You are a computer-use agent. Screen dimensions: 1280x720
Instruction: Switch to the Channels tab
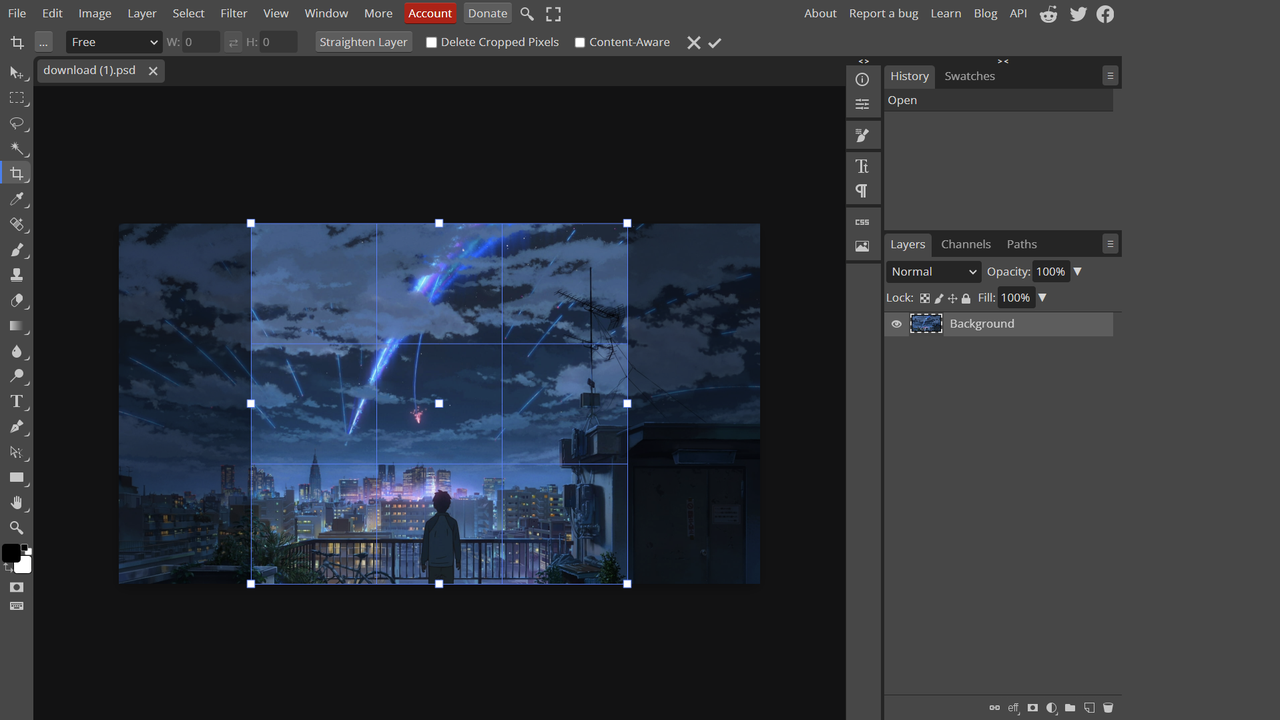point(965,244)
